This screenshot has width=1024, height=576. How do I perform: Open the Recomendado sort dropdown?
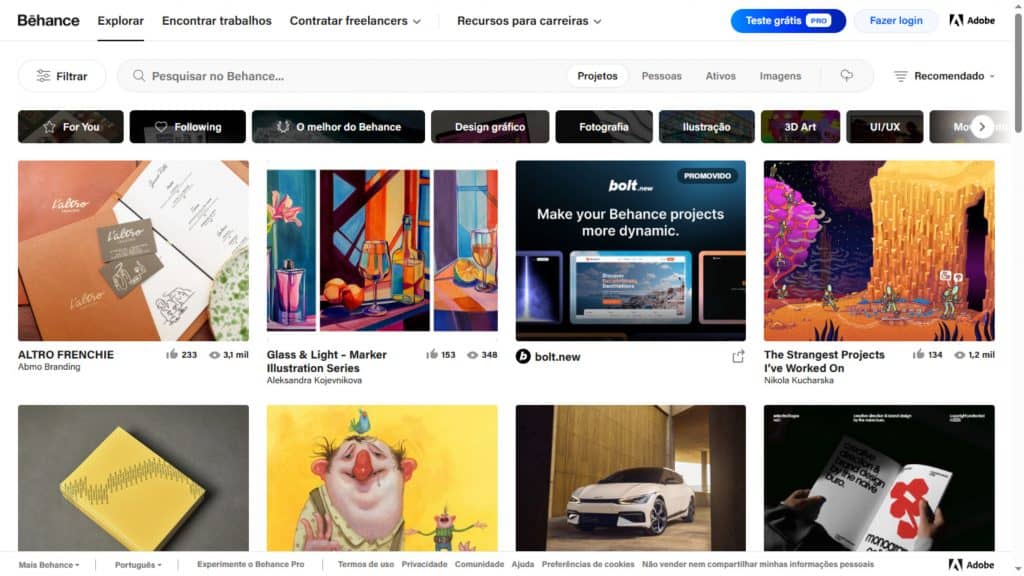[944, 76]
